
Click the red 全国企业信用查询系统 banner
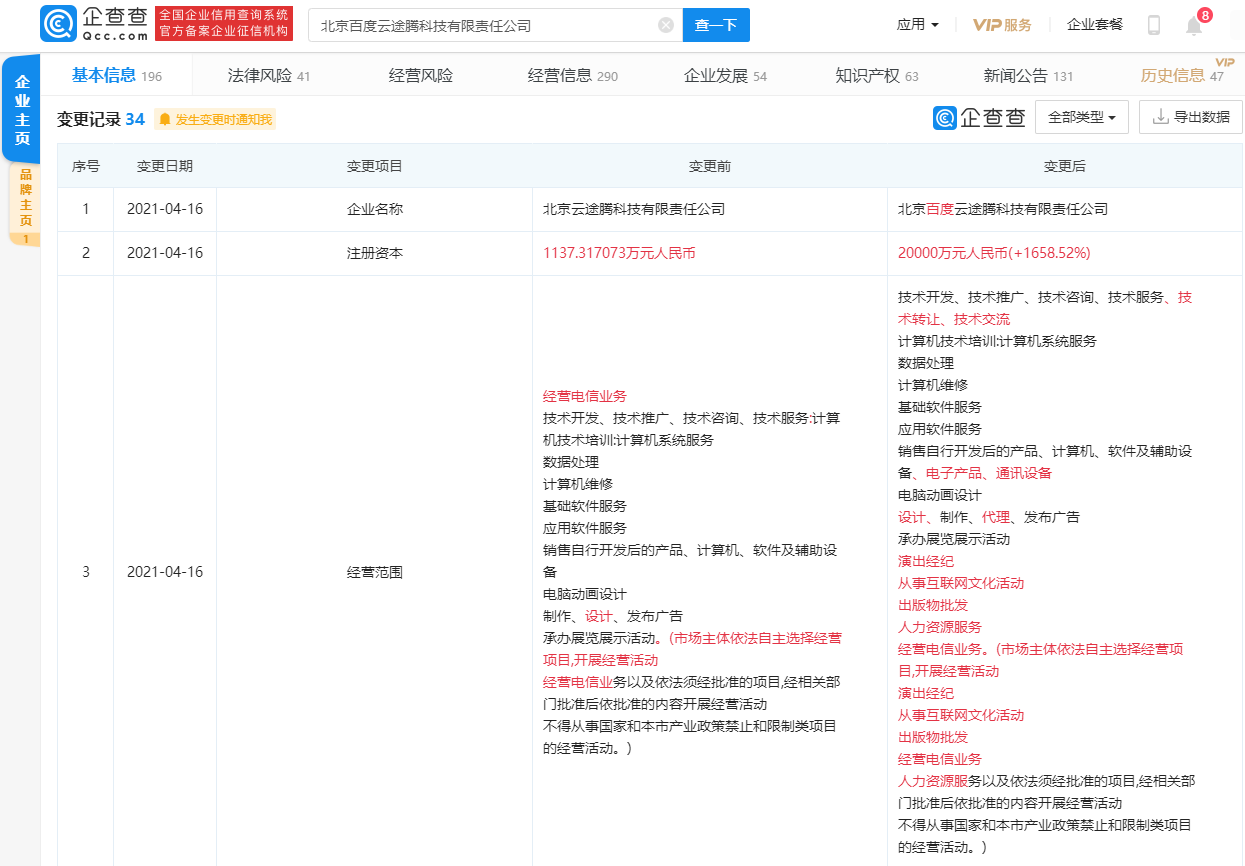click(x=225, y=24)
